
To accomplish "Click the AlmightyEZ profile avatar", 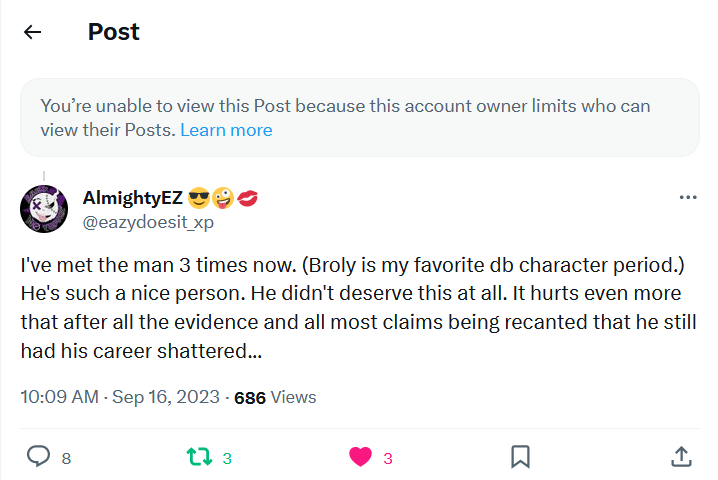I will point(44,209).
